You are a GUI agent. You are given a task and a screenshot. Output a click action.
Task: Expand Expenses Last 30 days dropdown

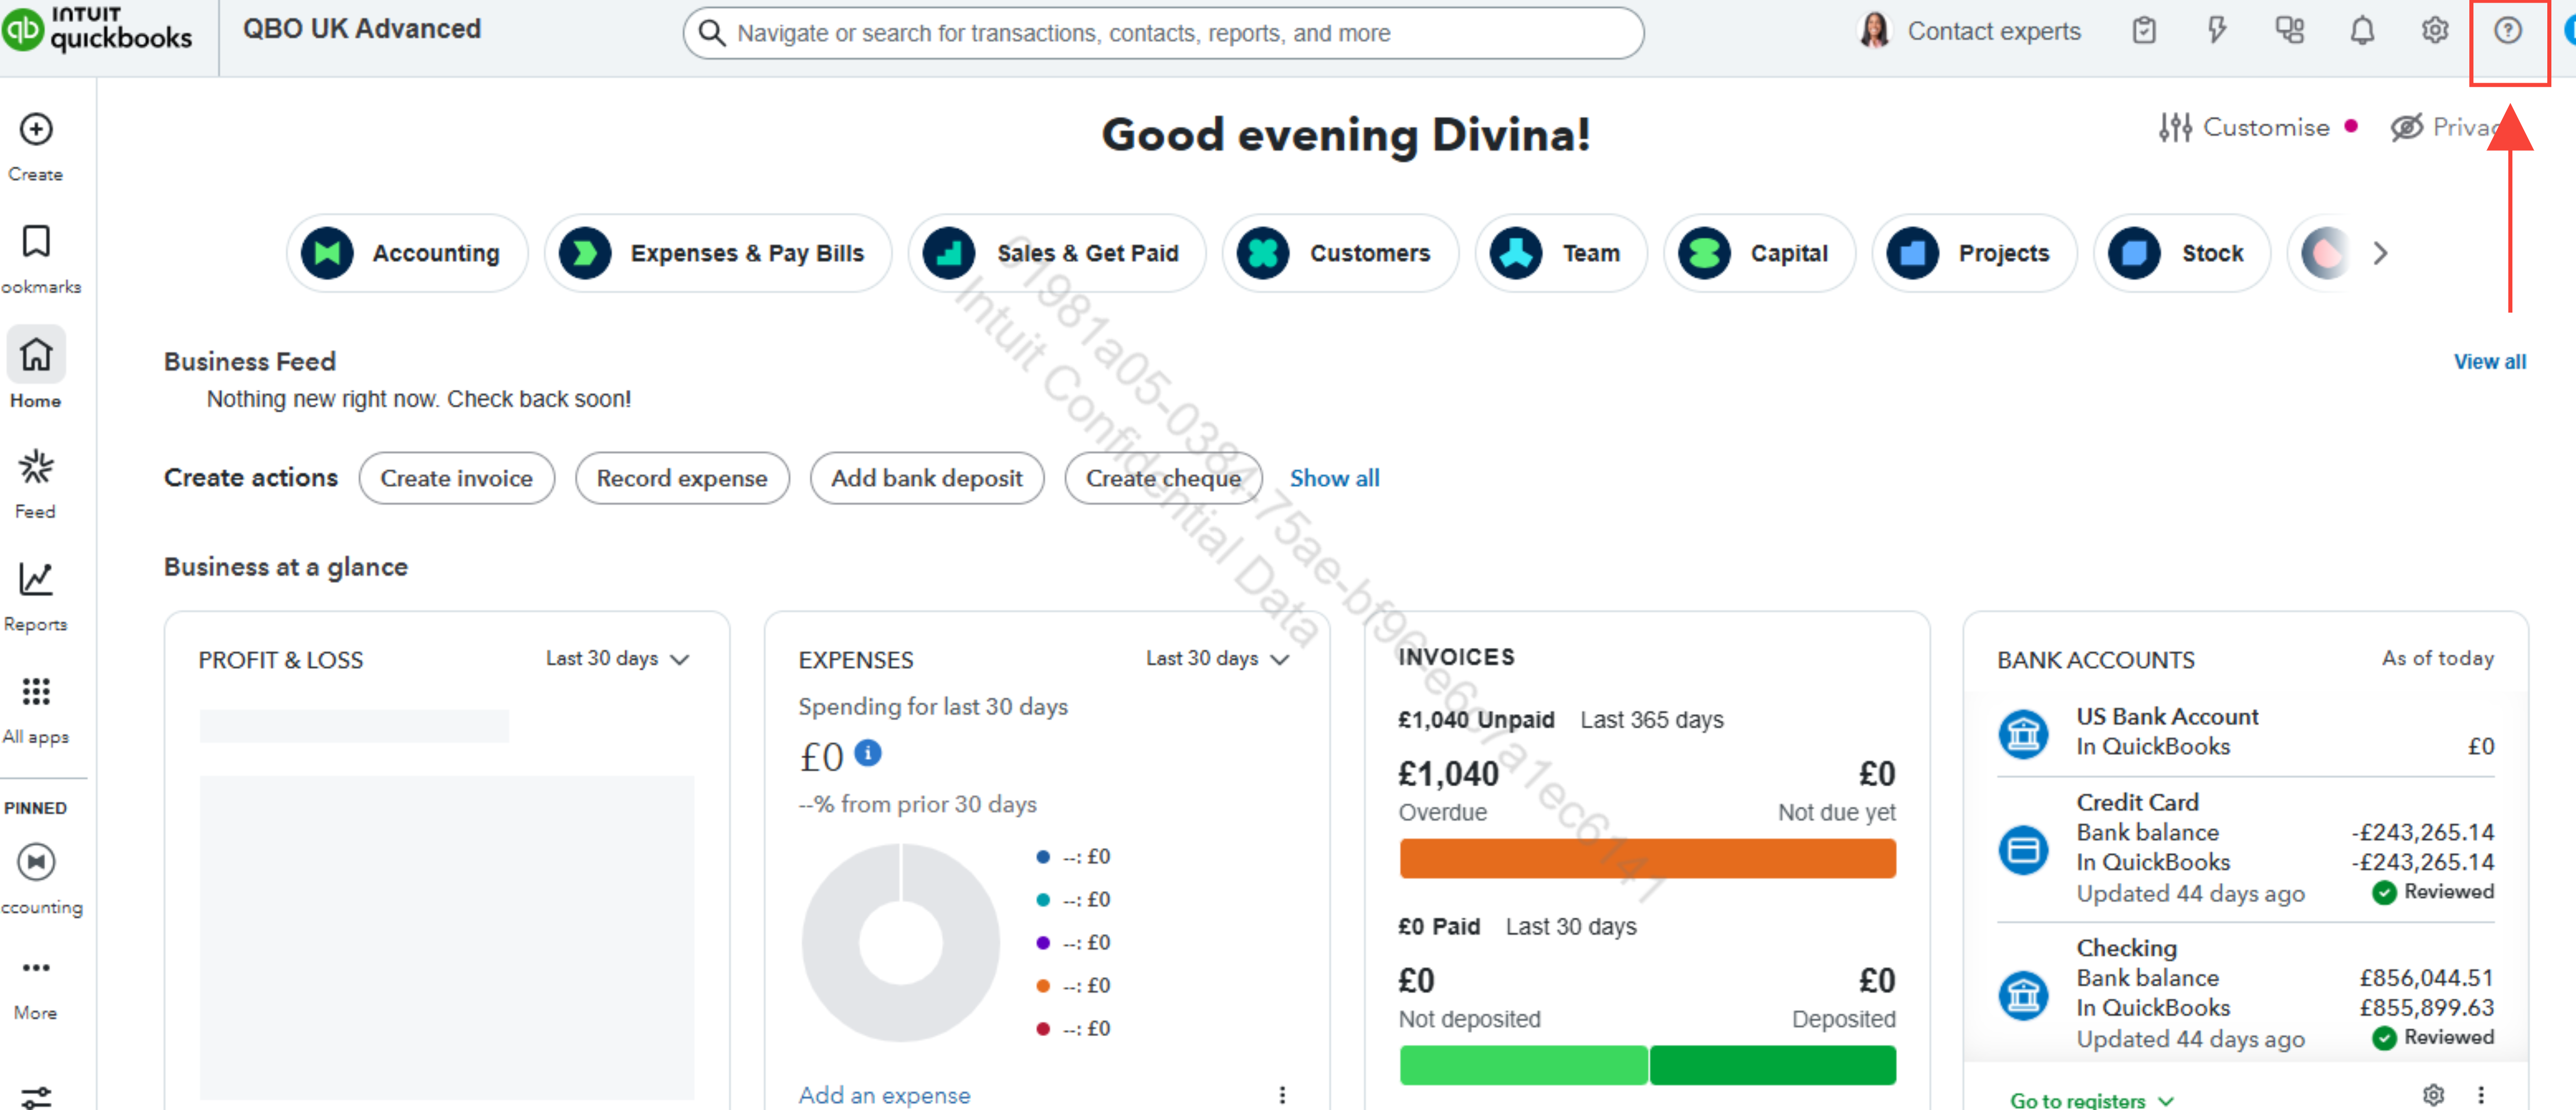pyautogui.click(x=1217, y=659)
